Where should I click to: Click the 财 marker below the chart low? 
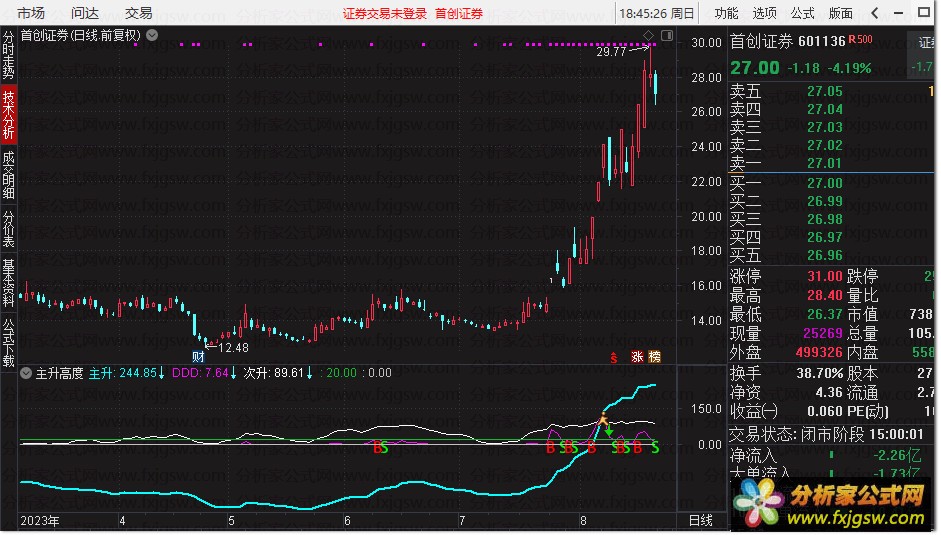[x=199, y=357]
